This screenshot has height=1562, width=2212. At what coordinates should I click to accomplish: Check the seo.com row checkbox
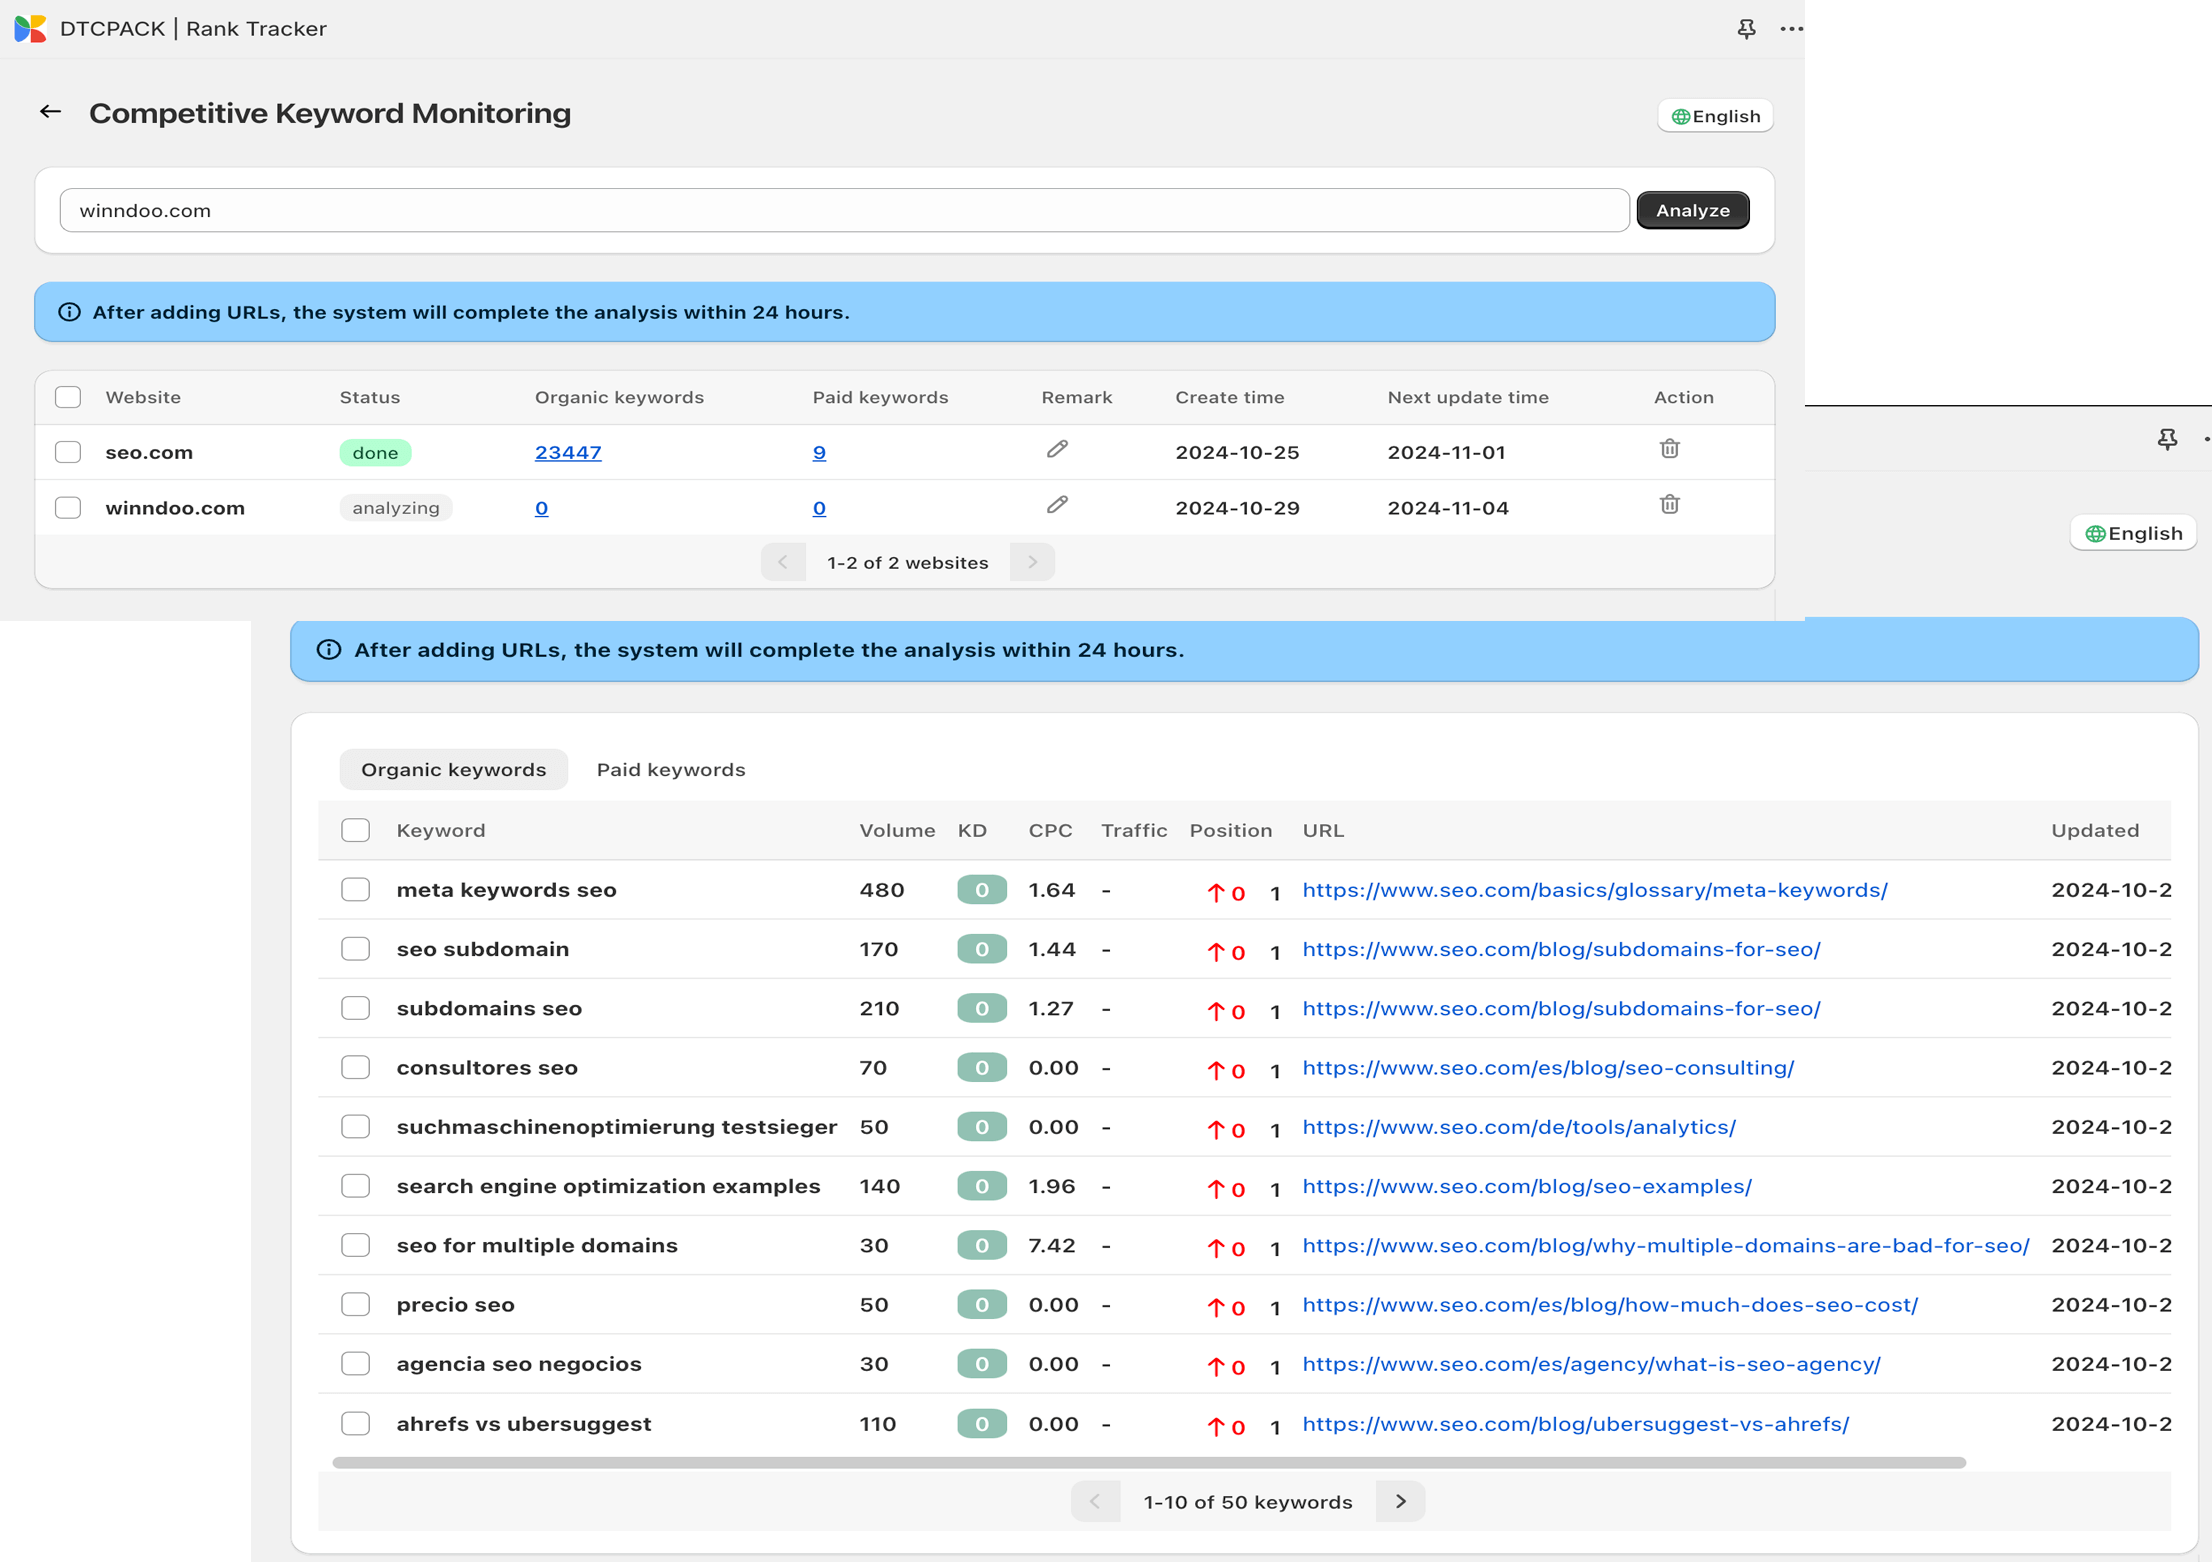[x=68, y=452]
